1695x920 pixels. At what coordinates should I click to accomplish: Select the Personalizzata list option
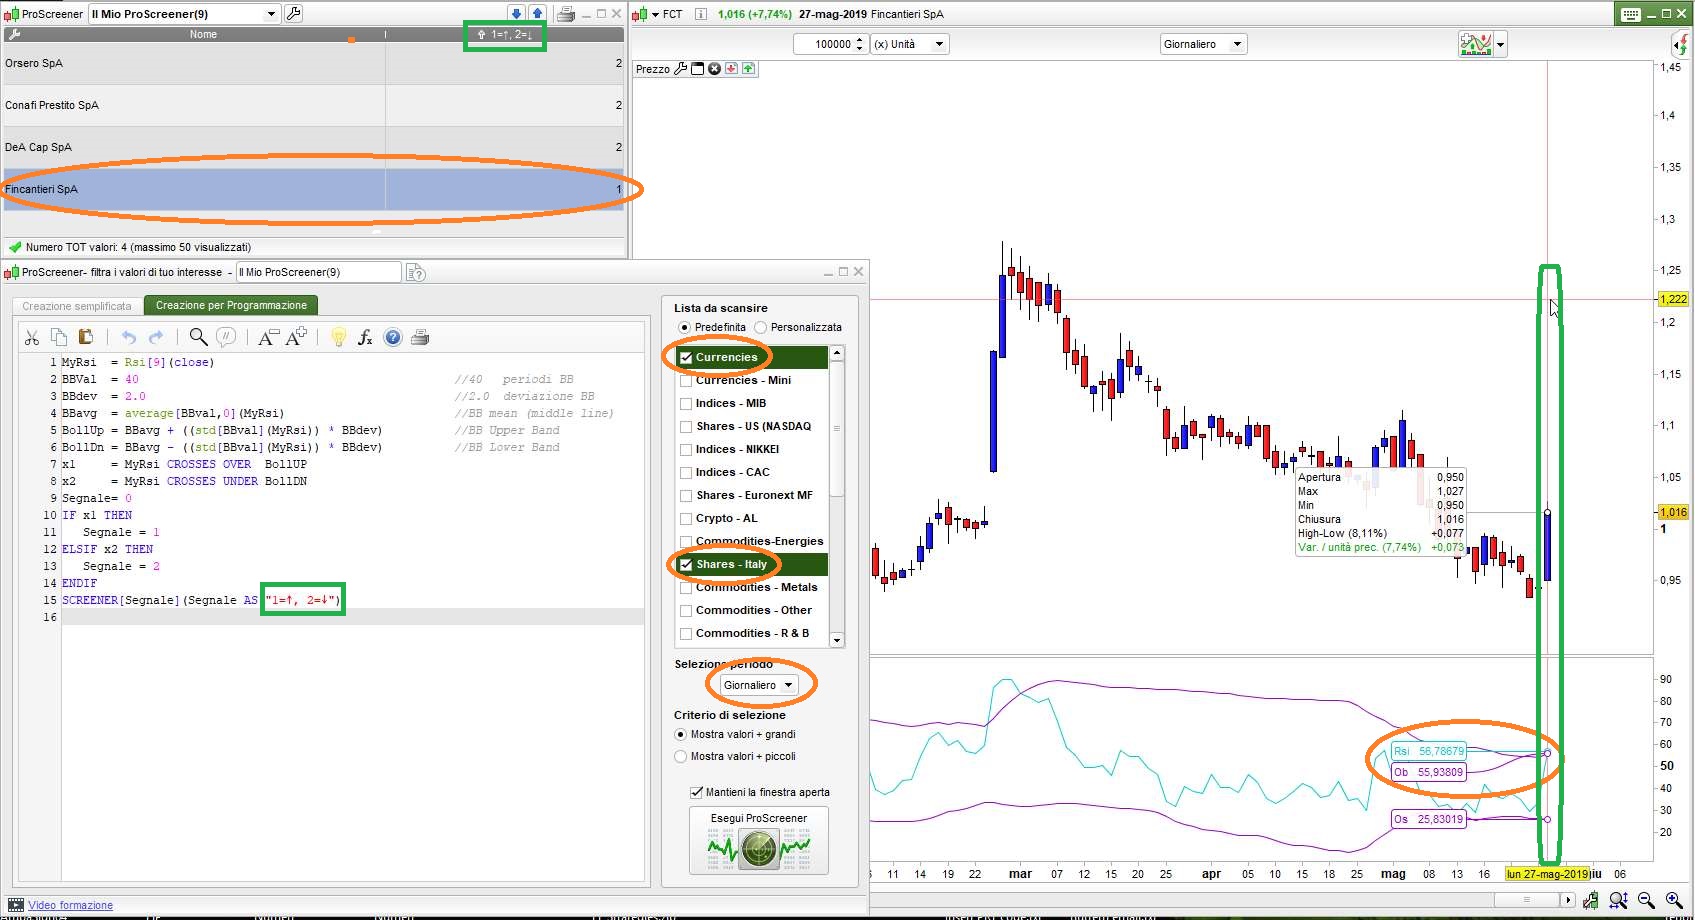pos(761,327)
